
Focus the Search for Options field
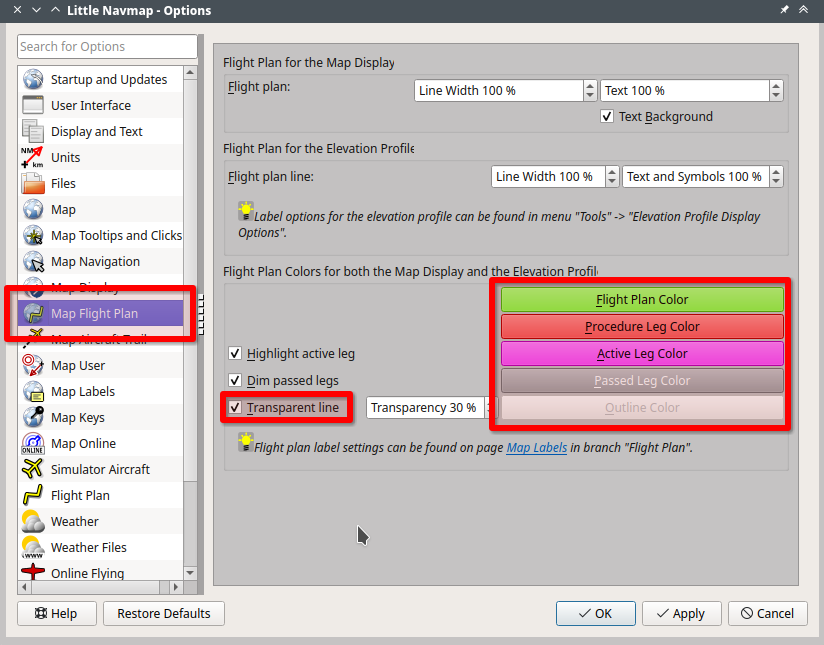[x=107, y=46]
